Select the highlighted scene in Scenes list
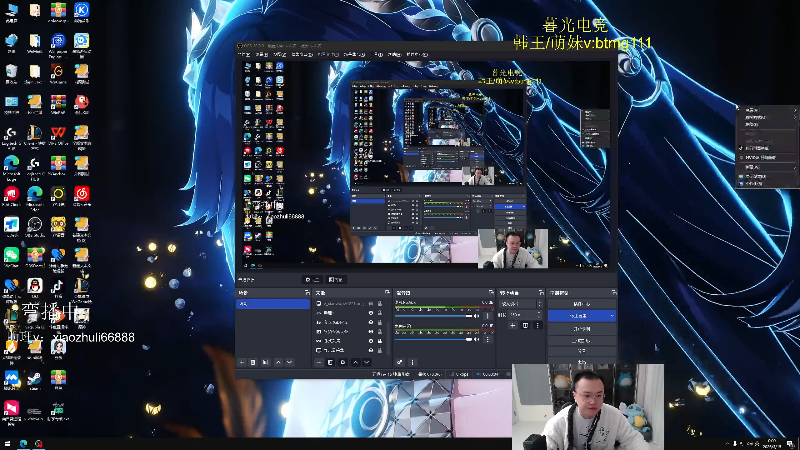 click(x=273, y=304)
